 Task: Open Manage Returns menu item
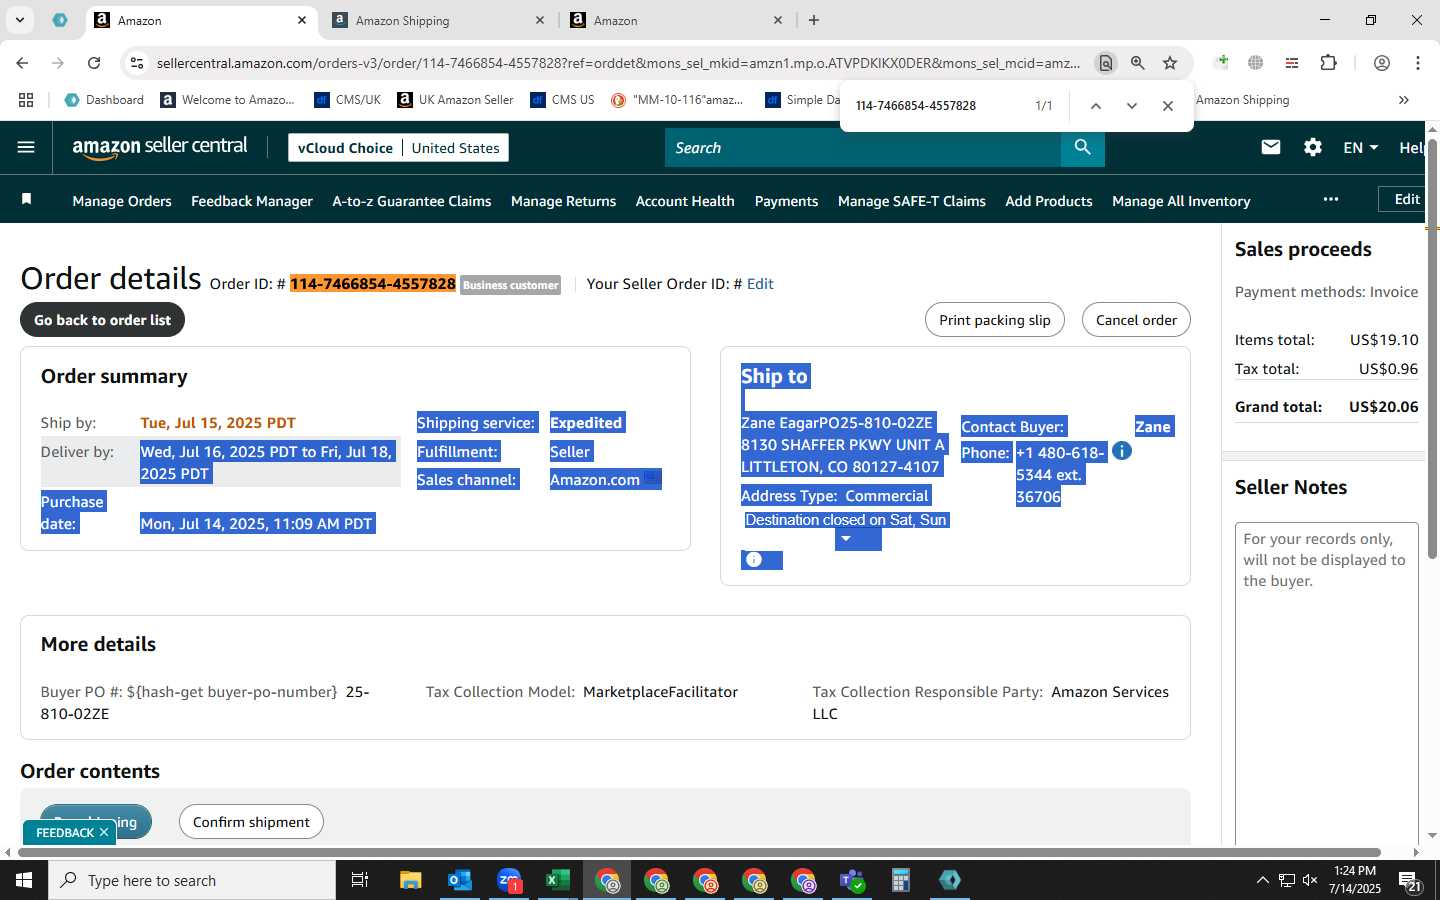pos(563,201)
